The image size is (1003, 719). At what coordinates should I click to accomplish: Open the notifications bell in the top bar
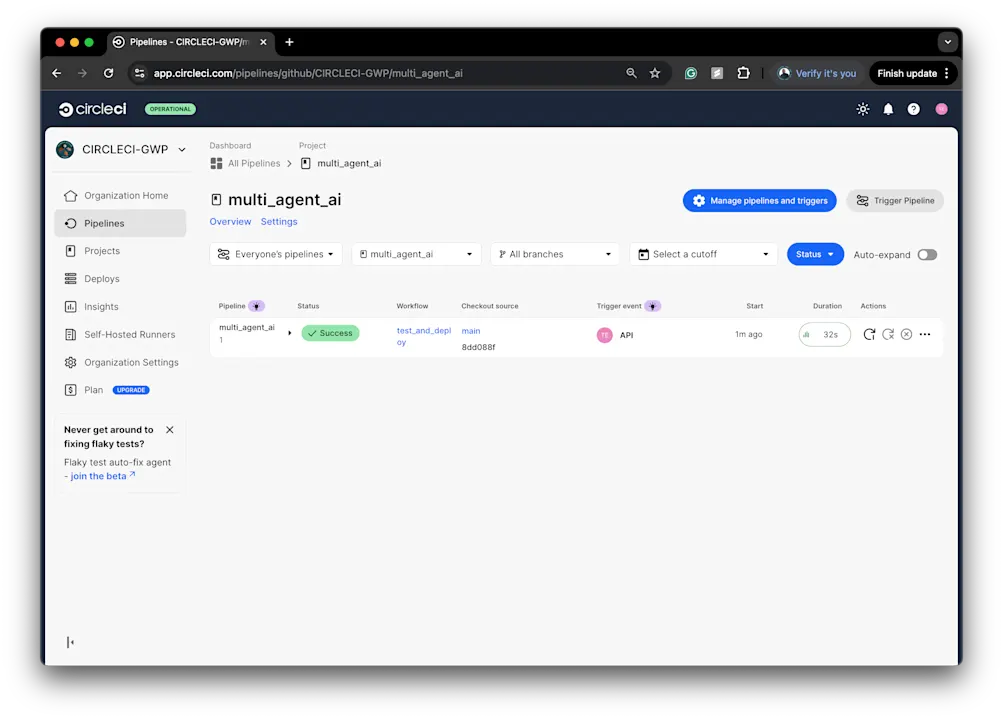(x=887, y=109)
